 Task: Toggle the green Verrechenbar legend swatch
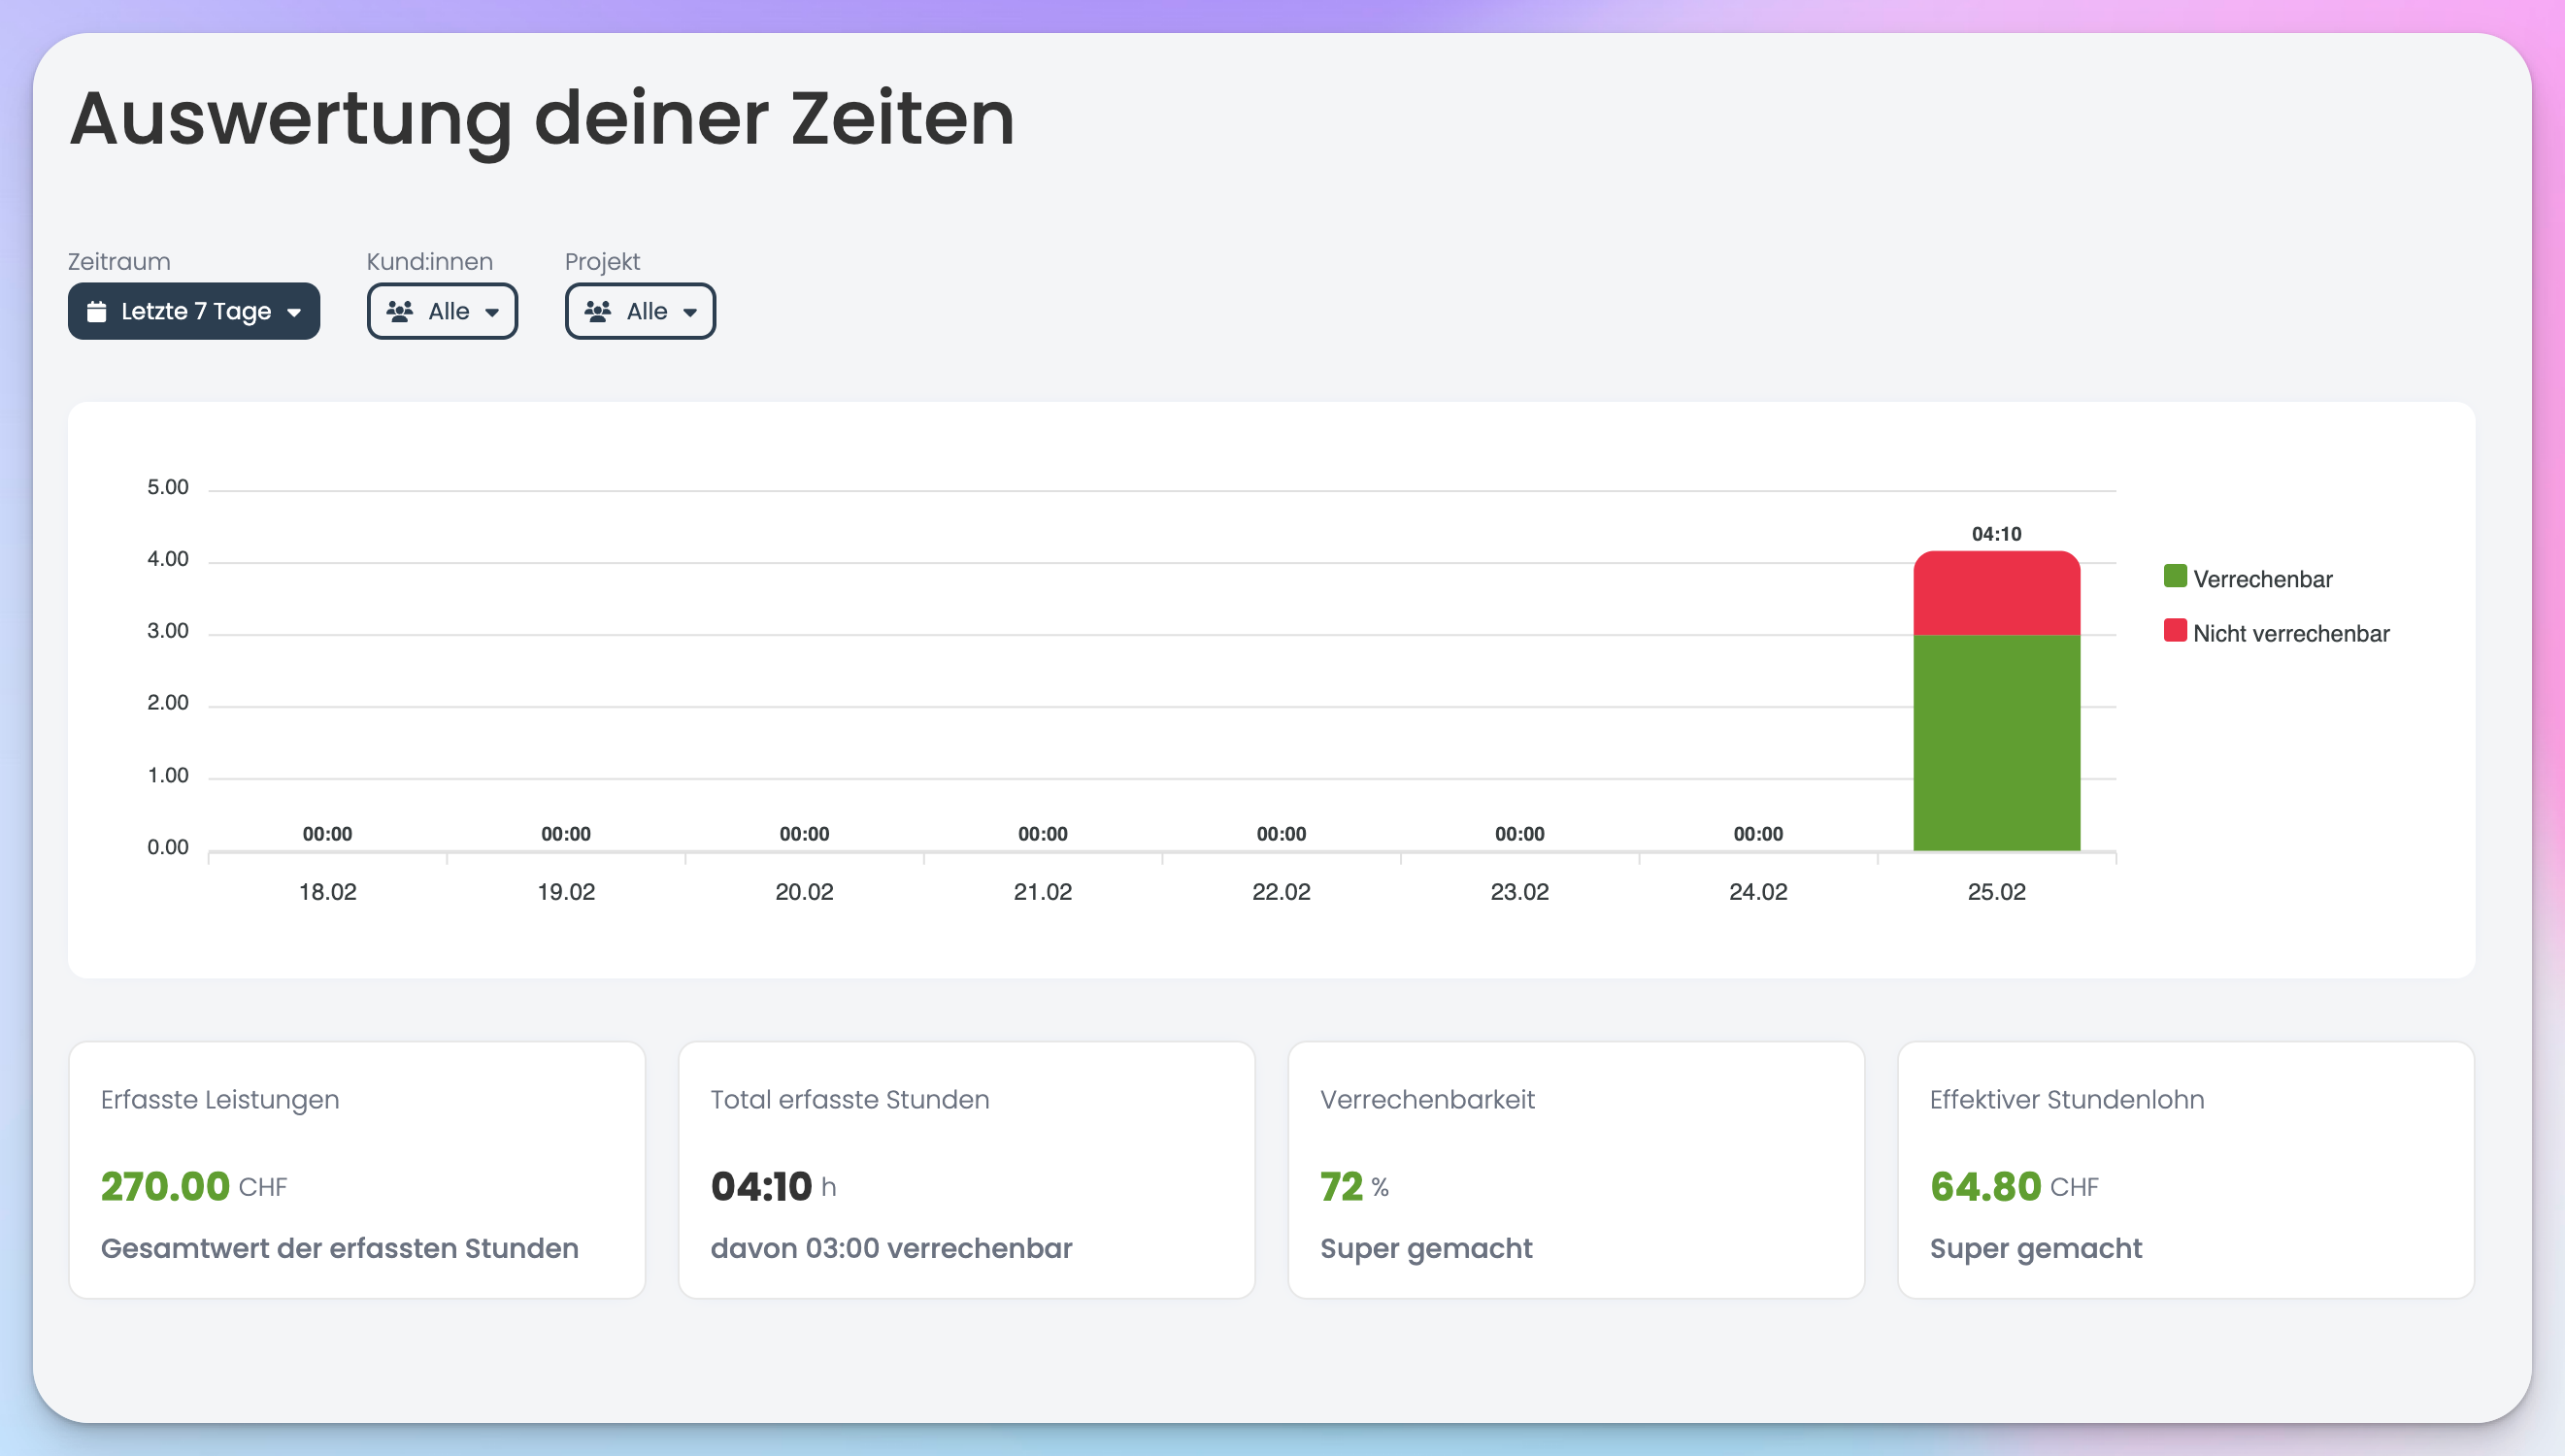click(x=2175, y=576)
